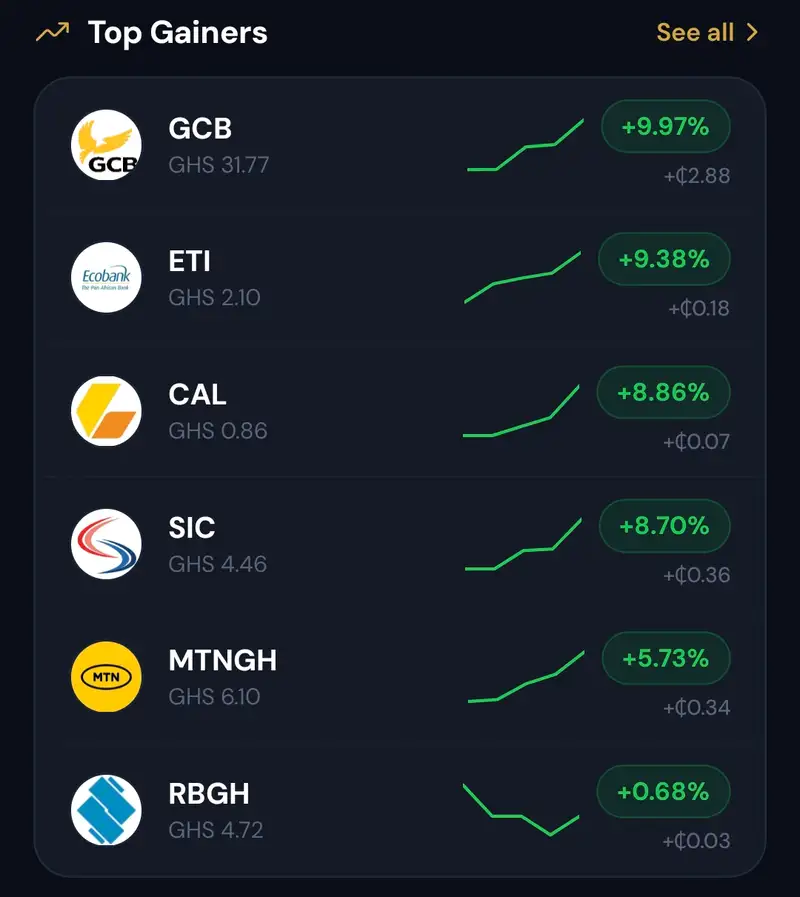Click the +9.38% ETI gain badge
The width and height of the screenshot is (800, 897).
click(x=664, y=259)
